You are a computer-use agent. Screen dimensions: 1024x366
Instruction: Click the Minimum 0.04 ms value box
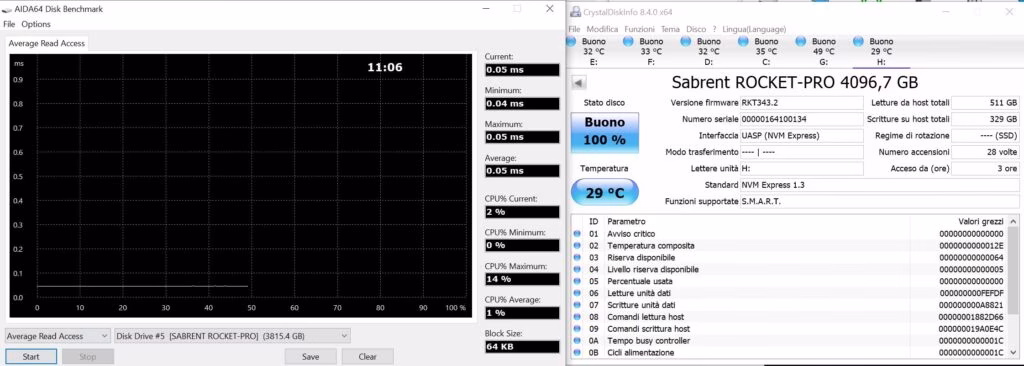coord(522,104)
